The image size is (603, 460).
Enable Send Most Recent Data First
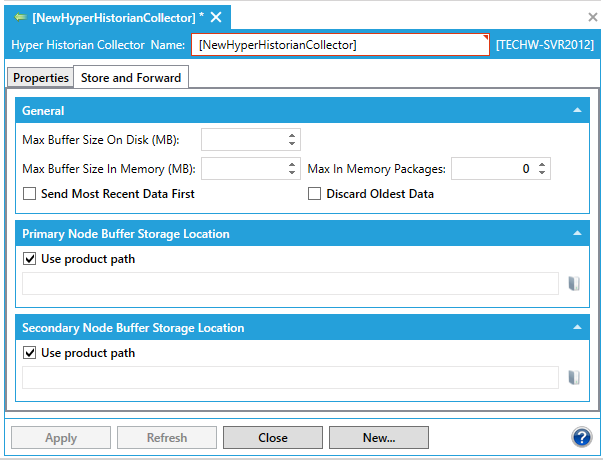[x=30, y=194]
